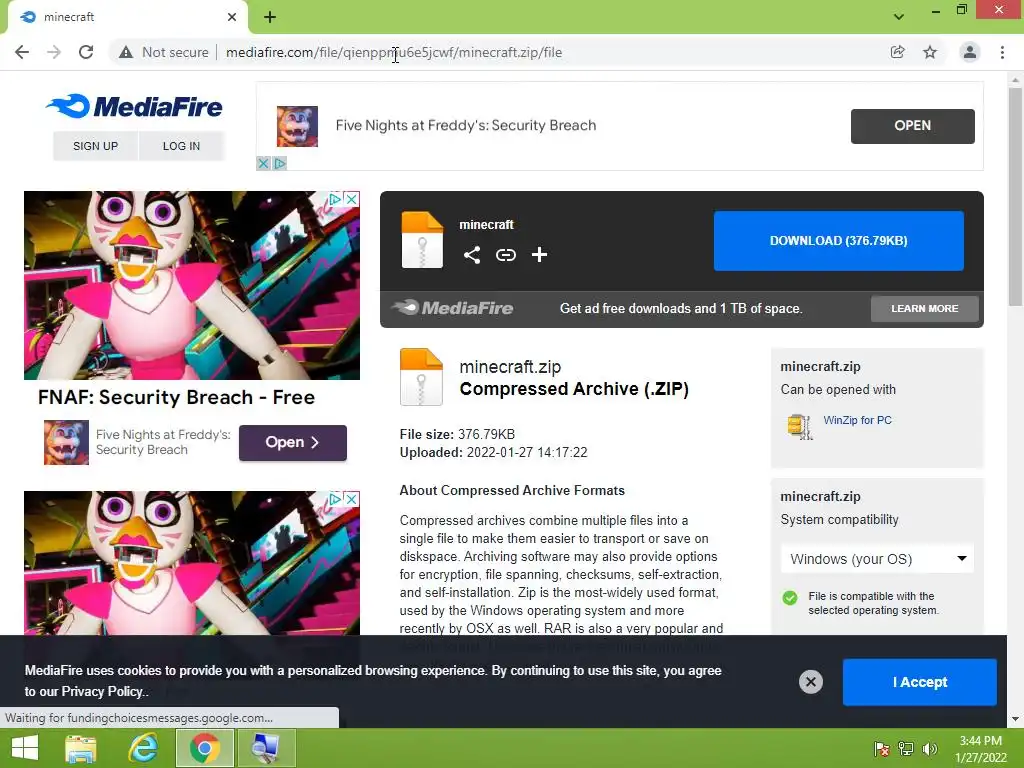The height and width of the screenshot is (768, 1024).
Task: Click the tab search chevron in title bar
Action: coord(899,17)
